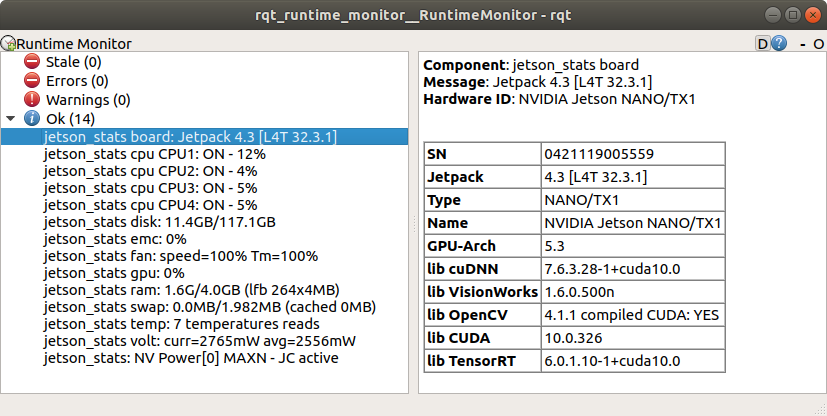Select the Errors (0) category

pyautogui.click(x=77, y=81)
